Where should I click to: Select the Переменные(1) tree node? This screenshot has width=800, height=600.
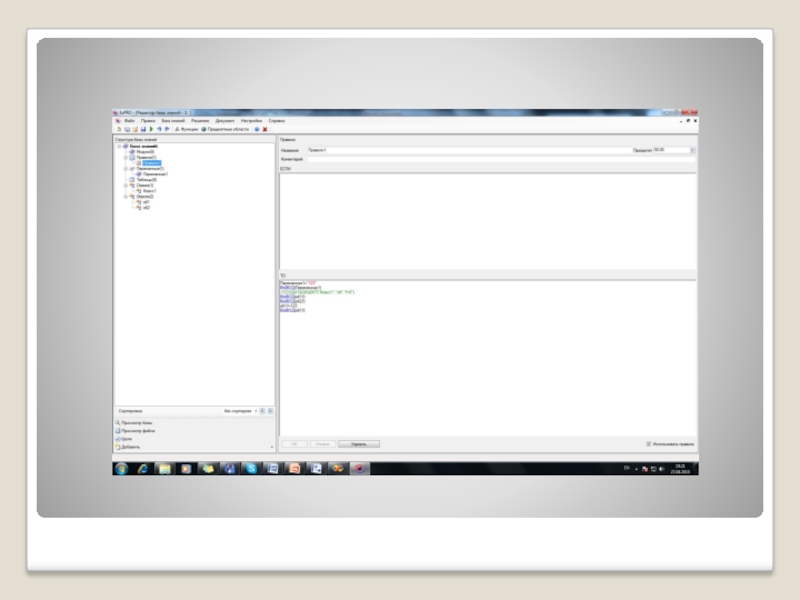click(150, 169)
